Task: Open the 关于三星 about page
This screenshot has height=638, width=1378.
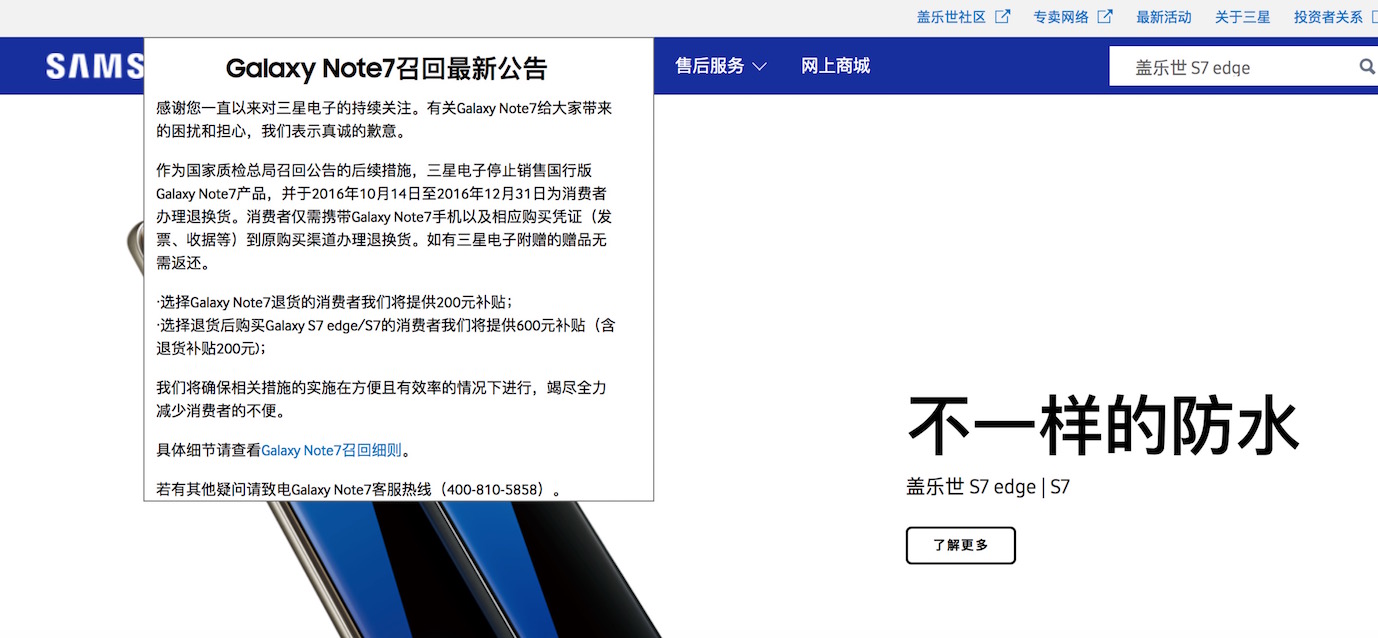Action: pos(1243,17)
